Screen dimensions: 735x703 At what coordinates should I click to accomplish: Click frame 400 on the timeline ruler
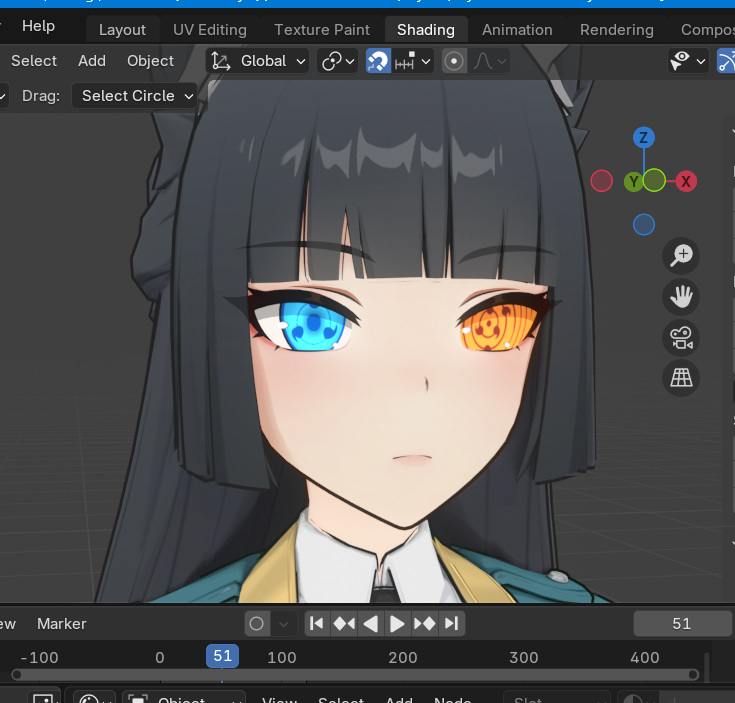coord(645,658)
